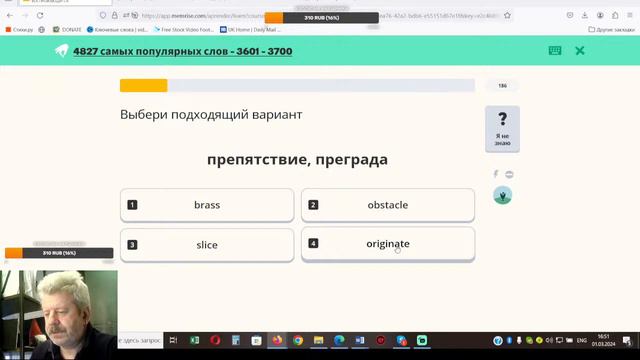Bookmark this page with star icon

(x=507, y=16)
